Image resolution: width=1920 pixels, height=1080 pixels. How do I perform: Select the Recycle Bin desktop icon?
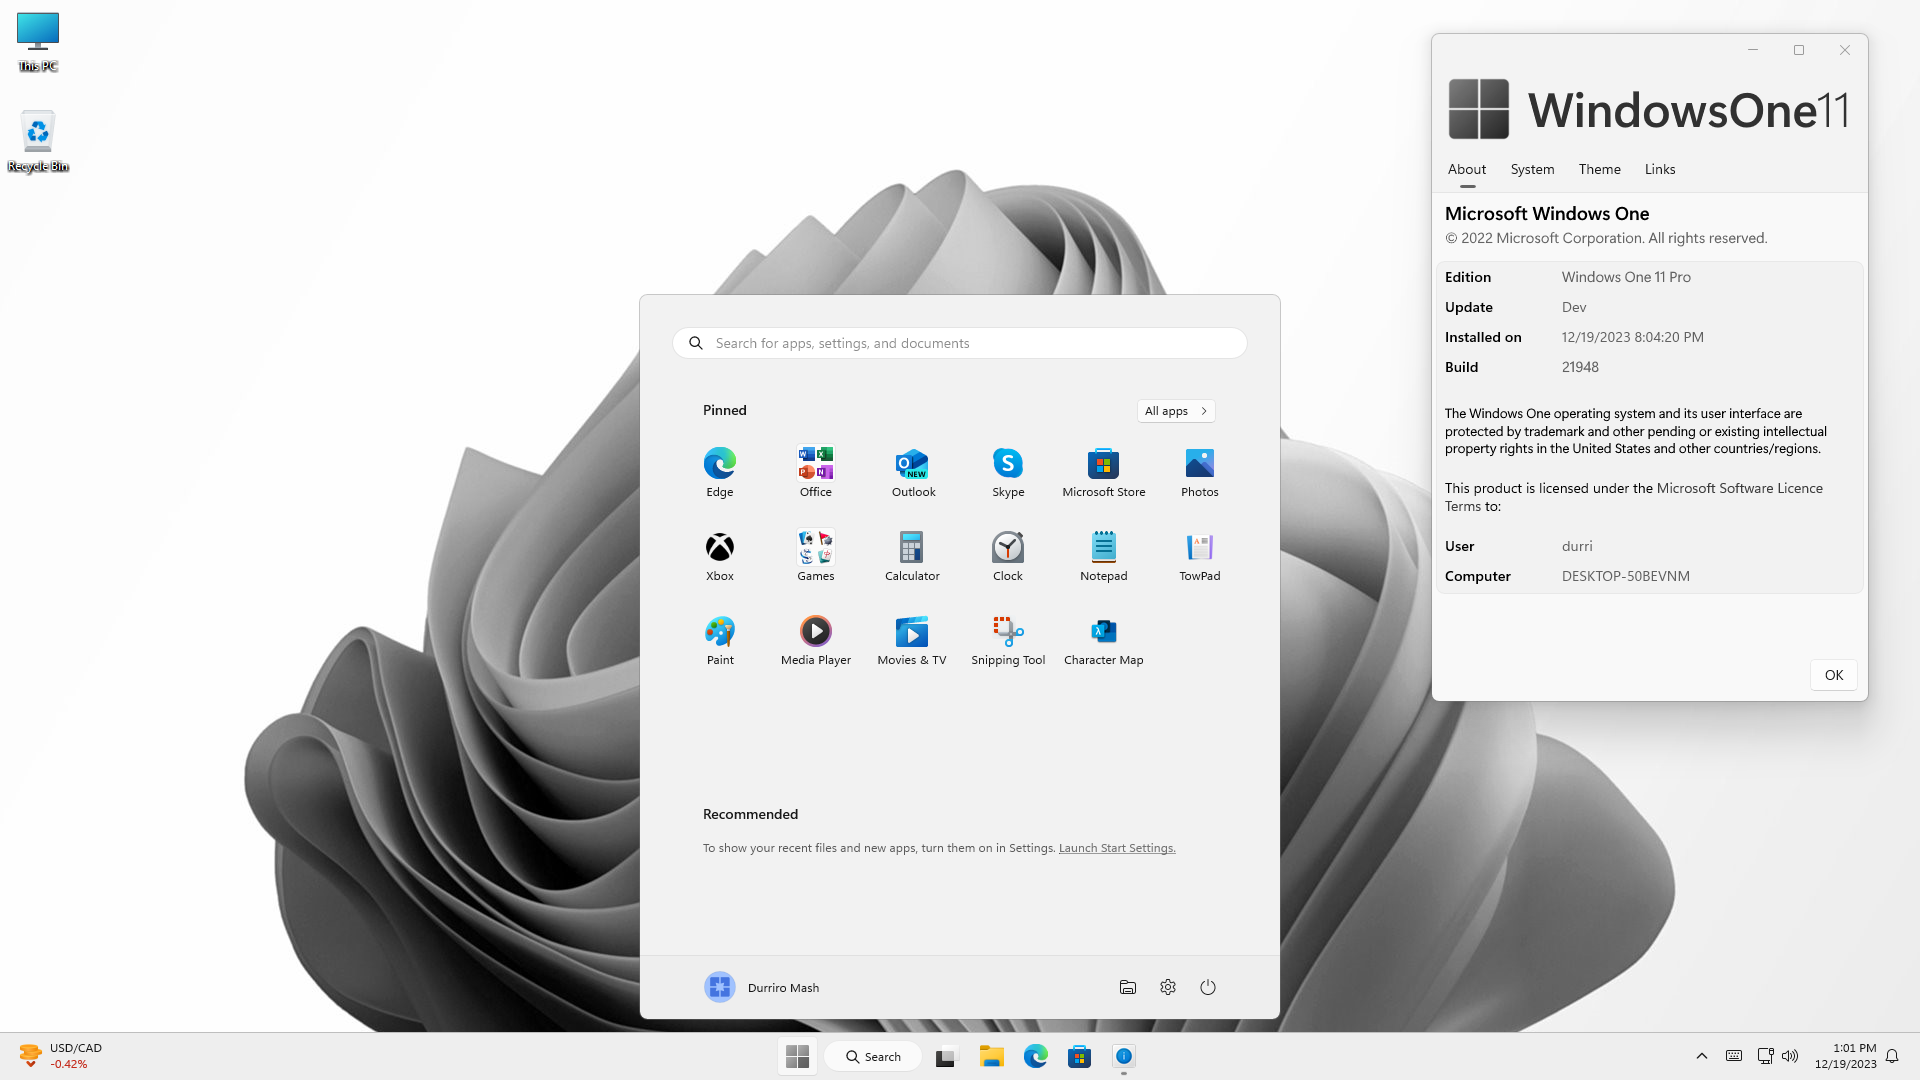38,141
